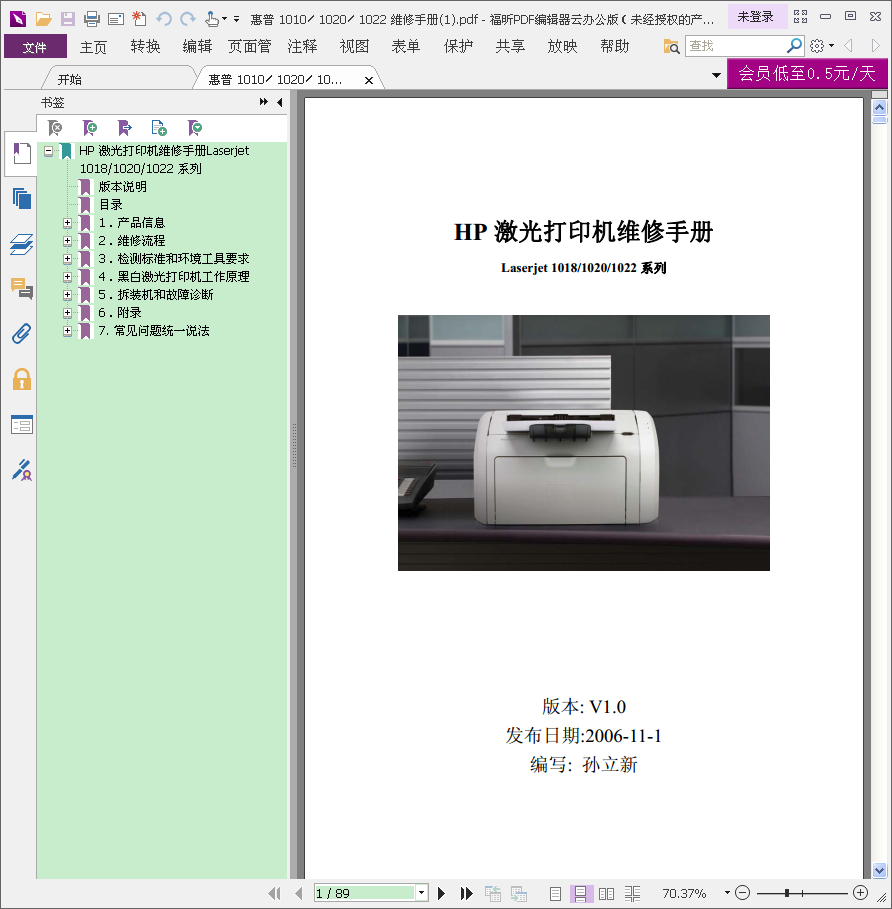The image size is (892, 909).
Task: Open the Pages thumbnail panel icon
Action: pyautogui.click(x=21, y=199)
